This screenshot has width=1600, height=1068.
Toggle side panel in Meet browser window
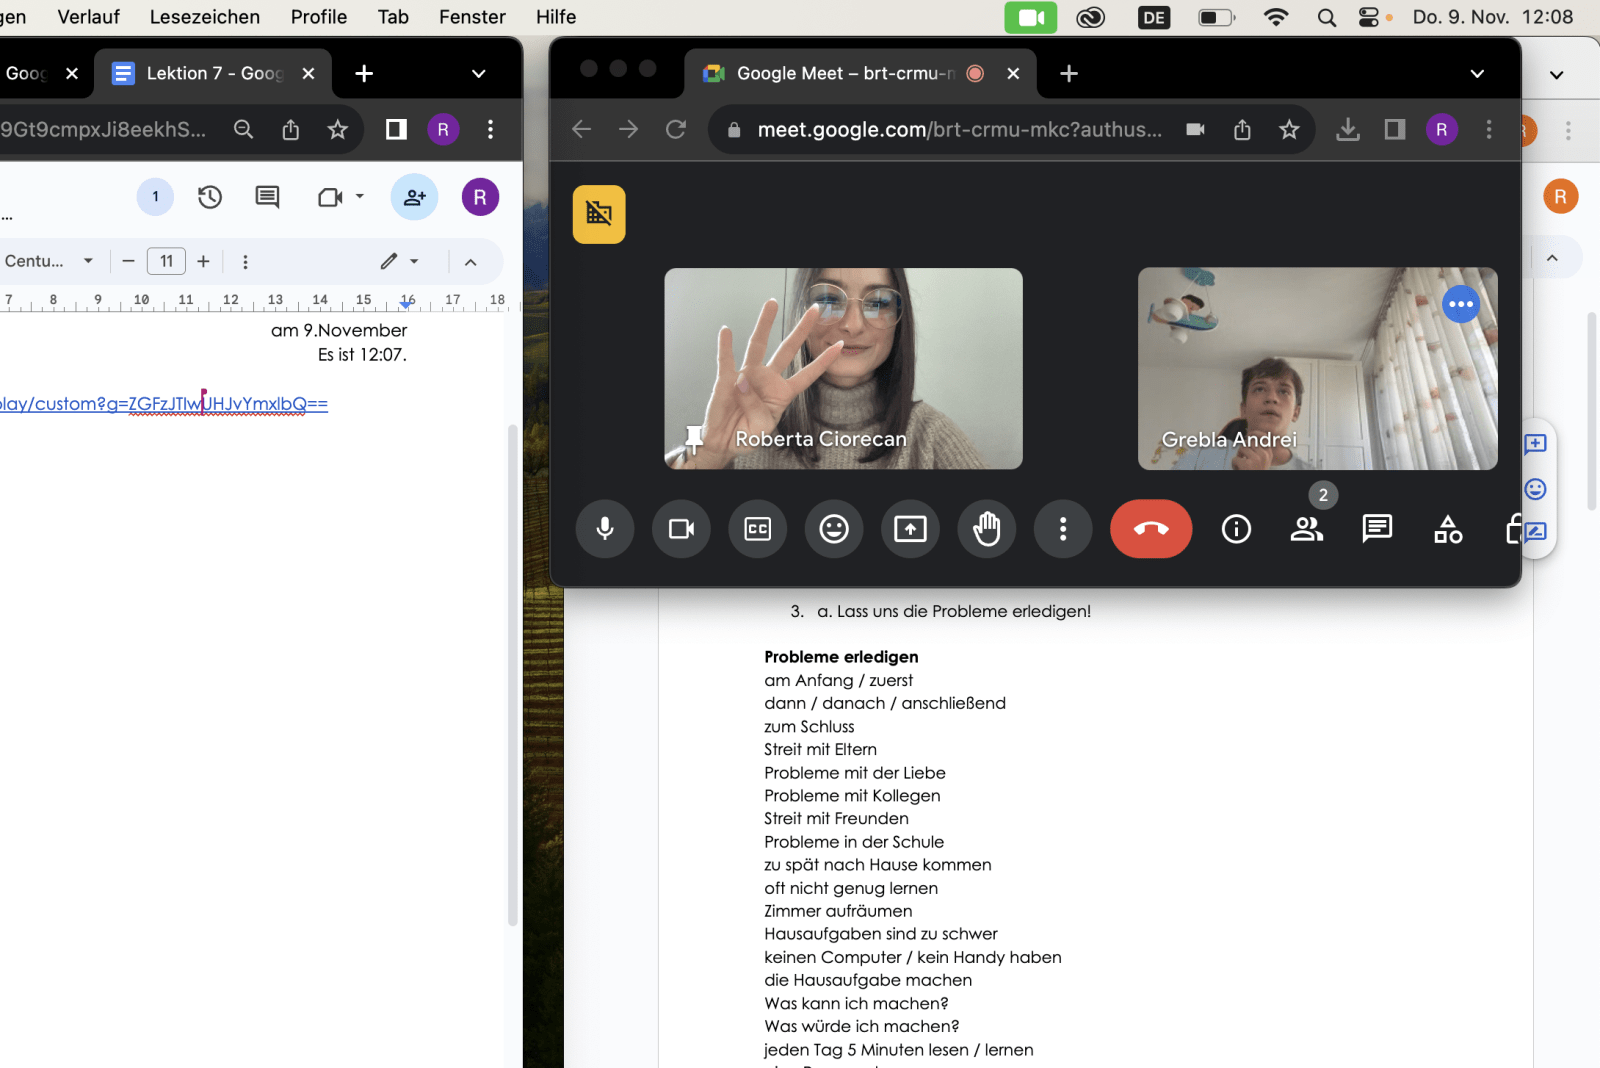(1395, 129)
